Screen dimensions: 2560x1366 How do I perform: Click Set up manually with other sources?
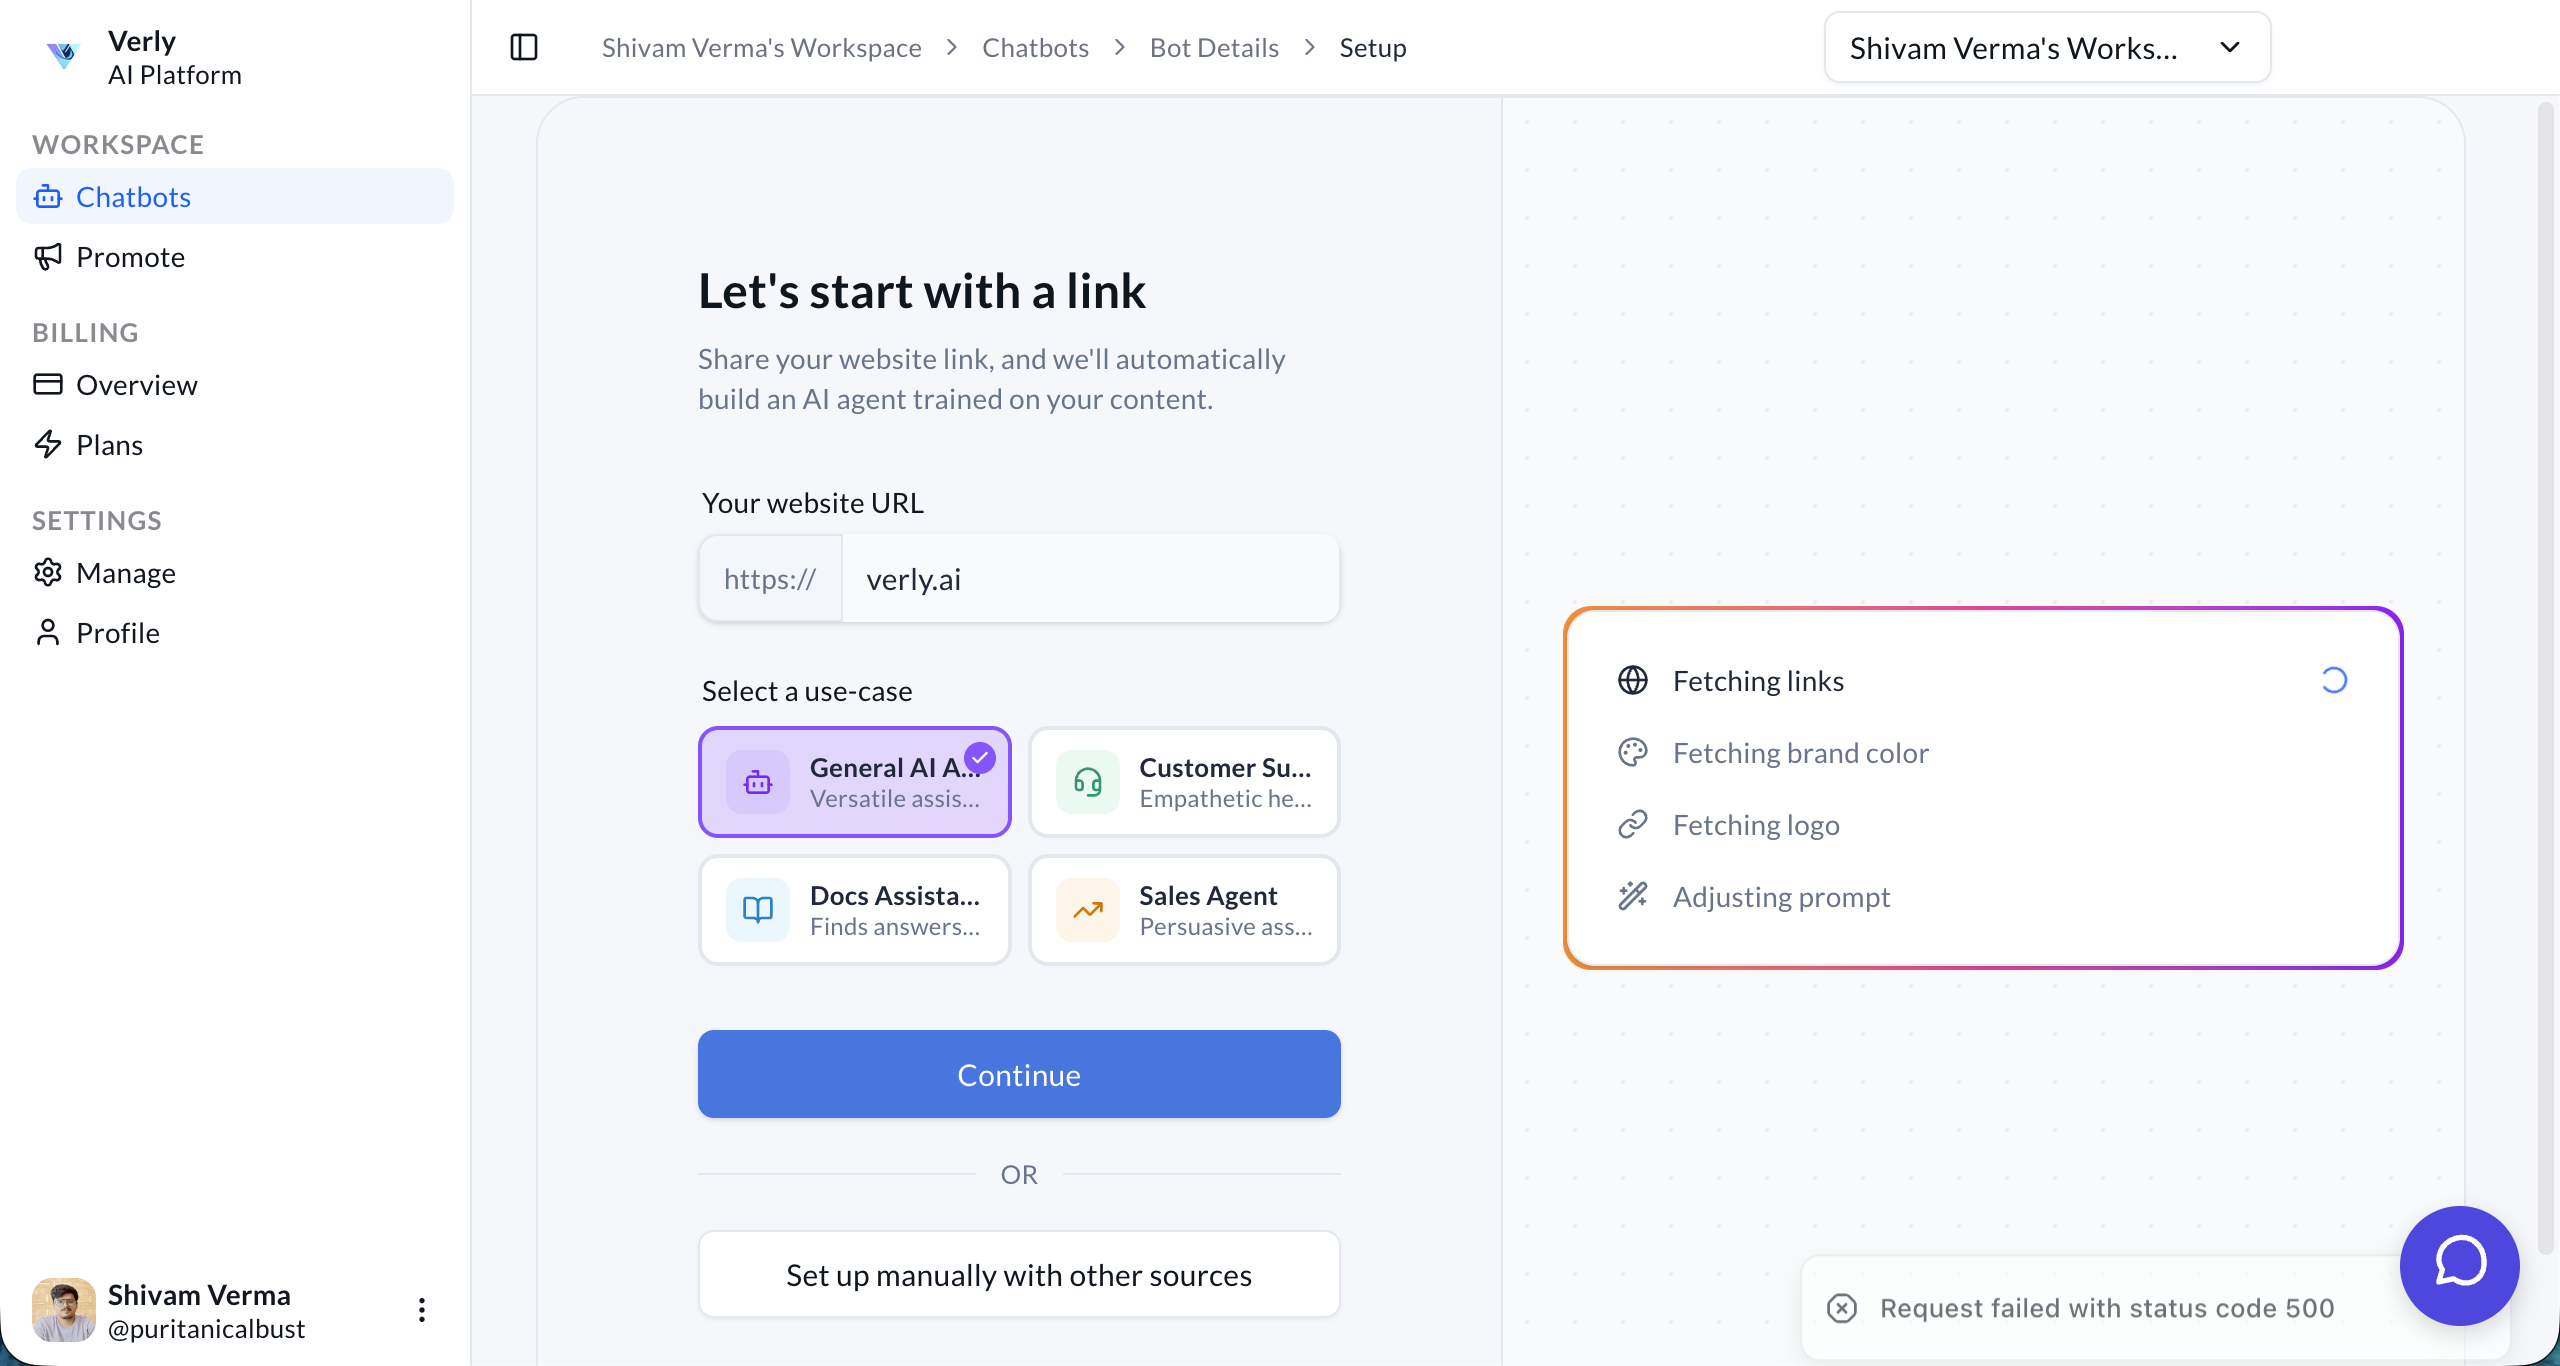(x=1019, y=1275)
